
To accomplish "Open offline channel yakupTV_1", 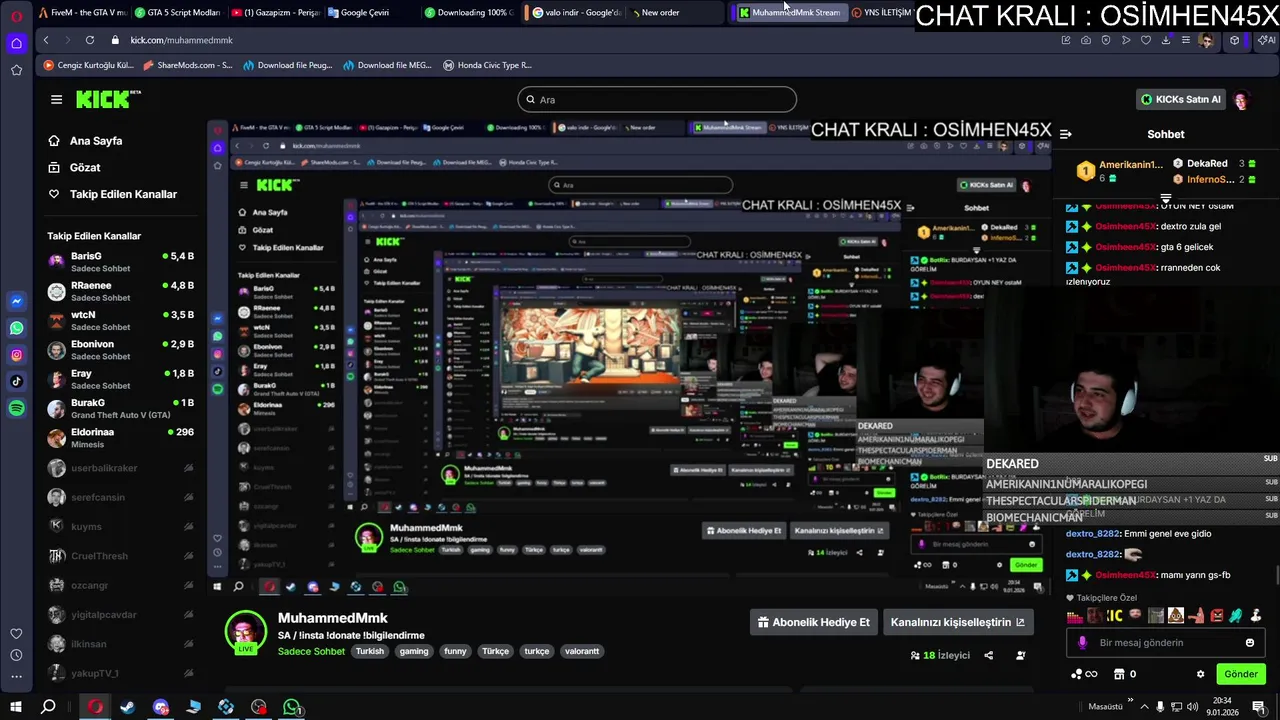I will (x=121, y=673).
